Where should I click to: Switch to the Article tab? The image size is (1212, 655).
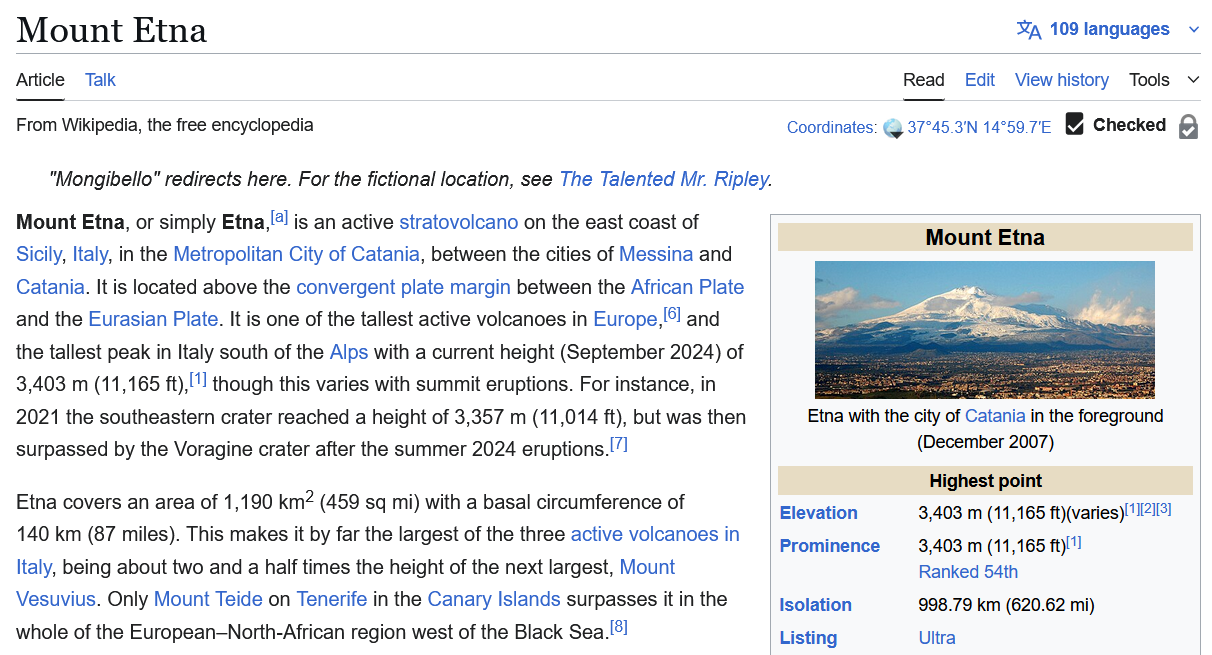40,80
